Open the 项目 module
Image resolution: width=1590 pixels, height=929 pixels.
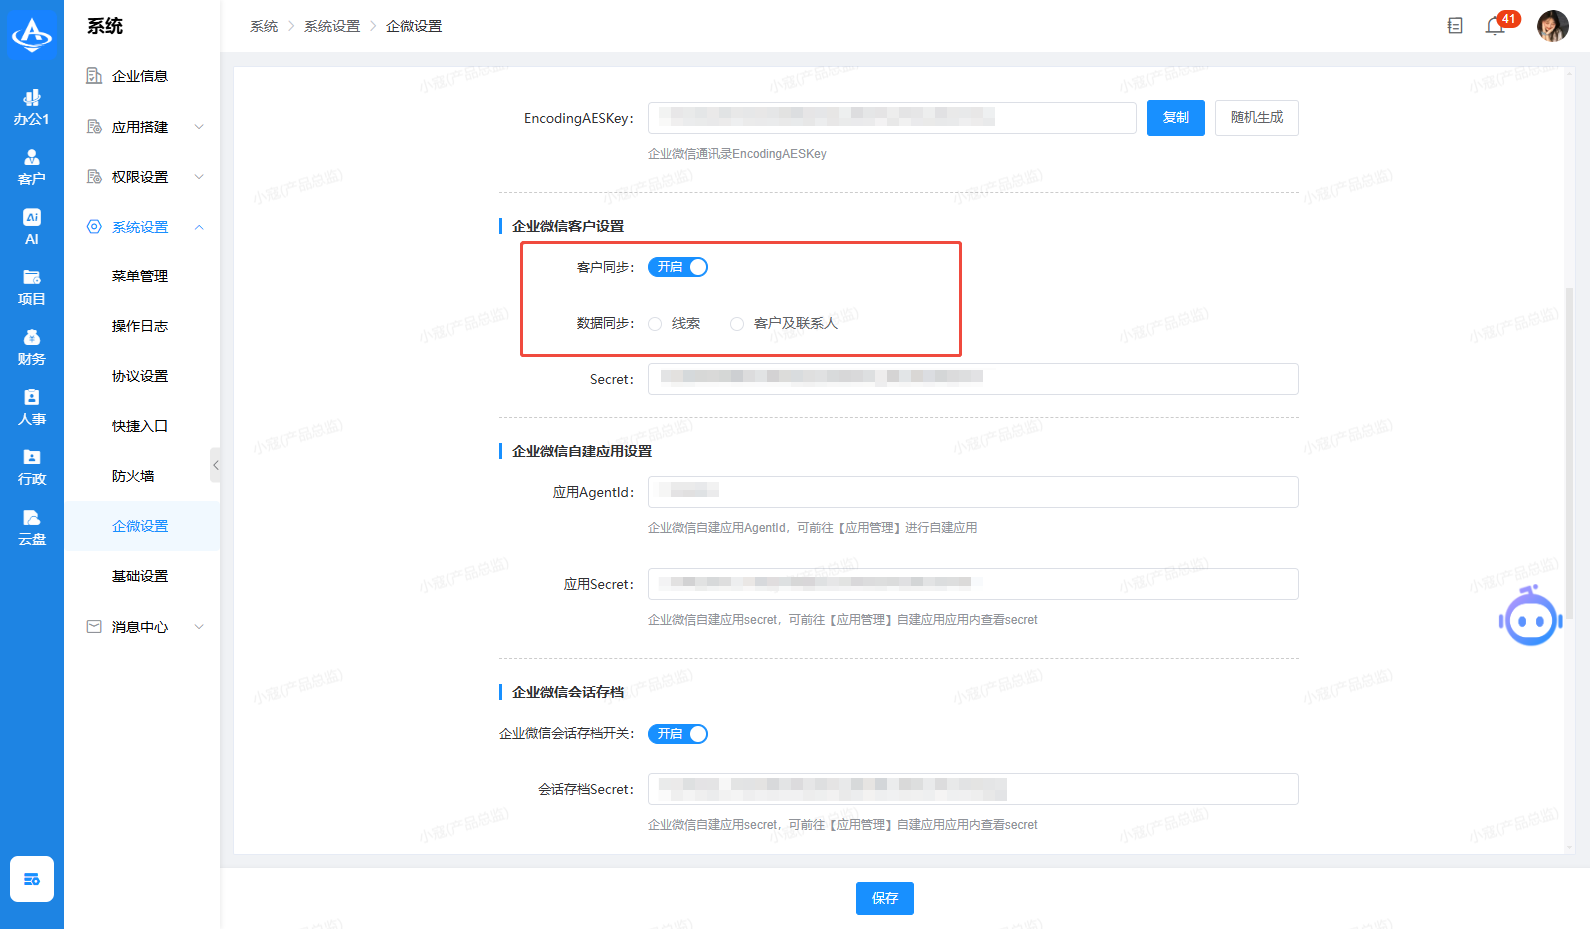[x=32, y=288]
